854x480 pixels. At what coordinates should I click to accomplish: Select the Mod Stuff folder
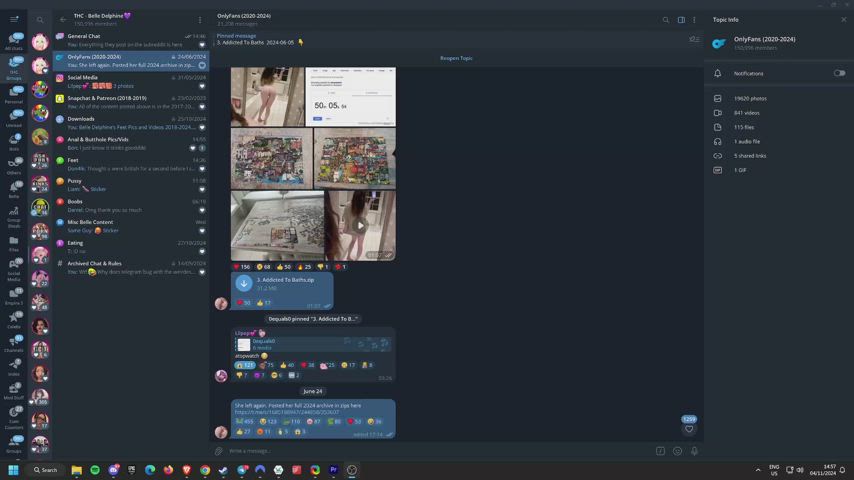coord(14,391)
